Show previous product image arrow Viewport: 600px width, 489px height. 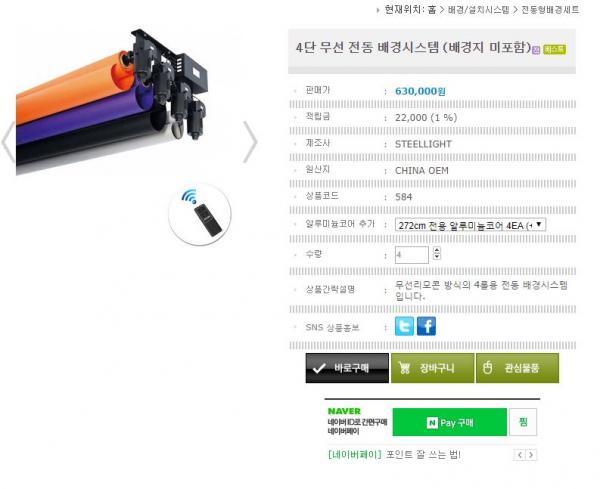coord(8,142)
